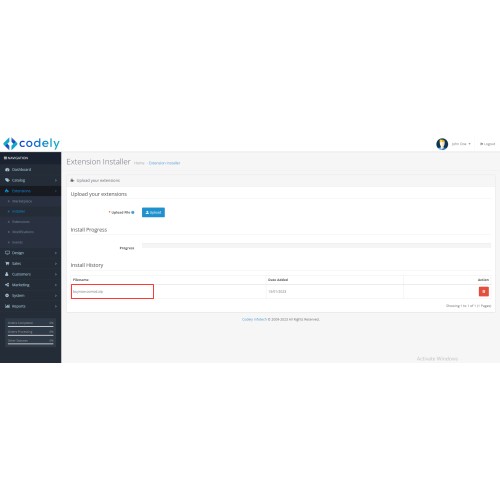
Task: Open the Dashboard from the sidebar
Action: coord(21,170)
